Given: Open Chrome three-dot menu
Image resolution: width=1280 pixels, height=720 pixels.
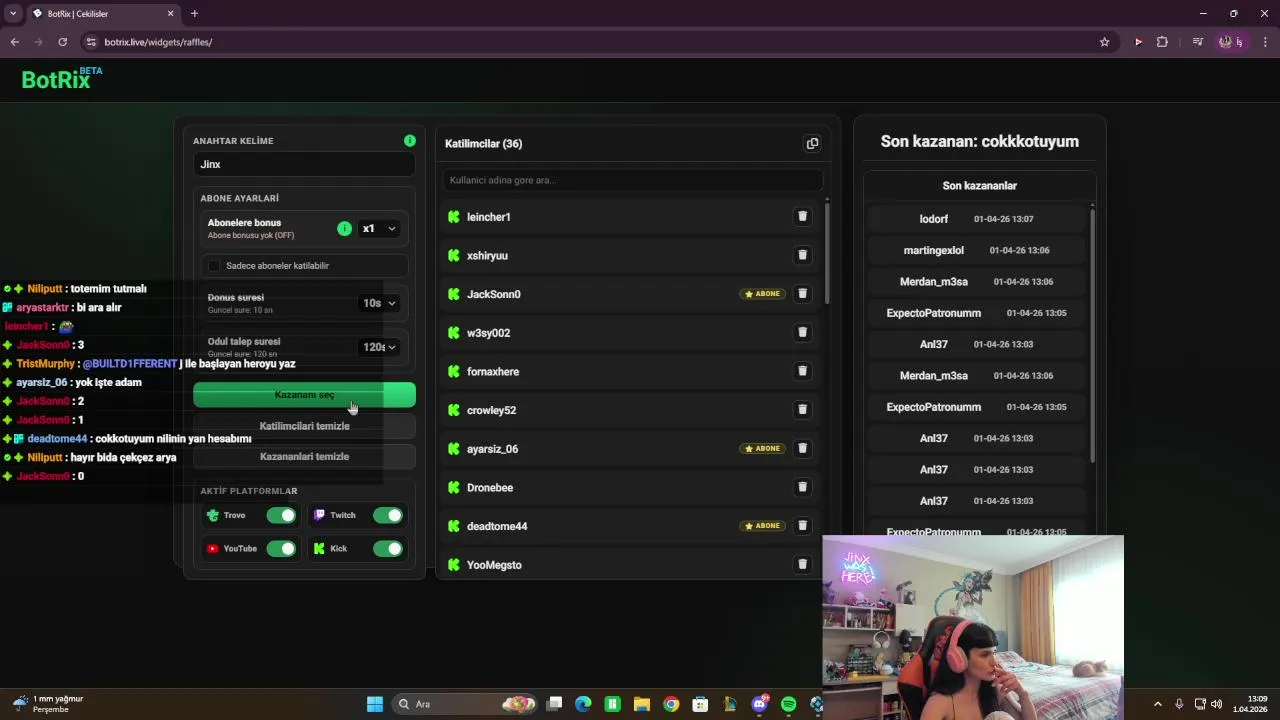Looking at the screenshot, I should 1265,42.
